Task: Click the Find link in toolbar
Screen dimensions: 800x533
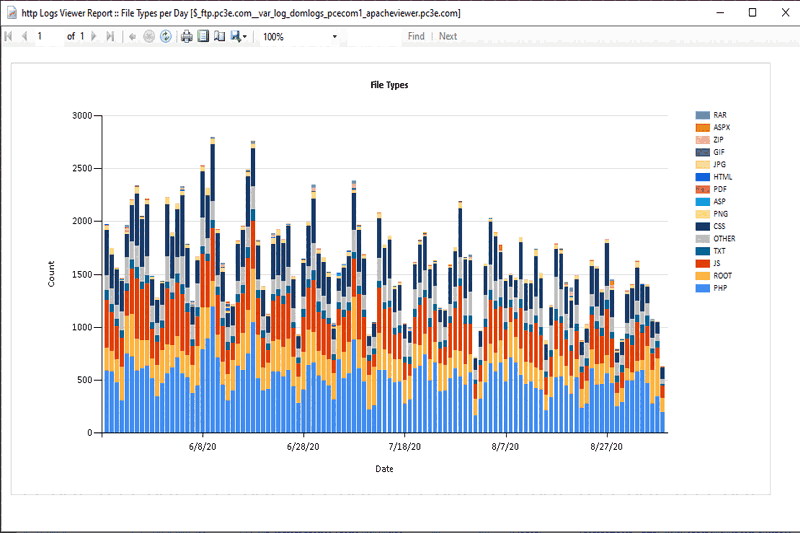Action: click(x=416, y=37)
